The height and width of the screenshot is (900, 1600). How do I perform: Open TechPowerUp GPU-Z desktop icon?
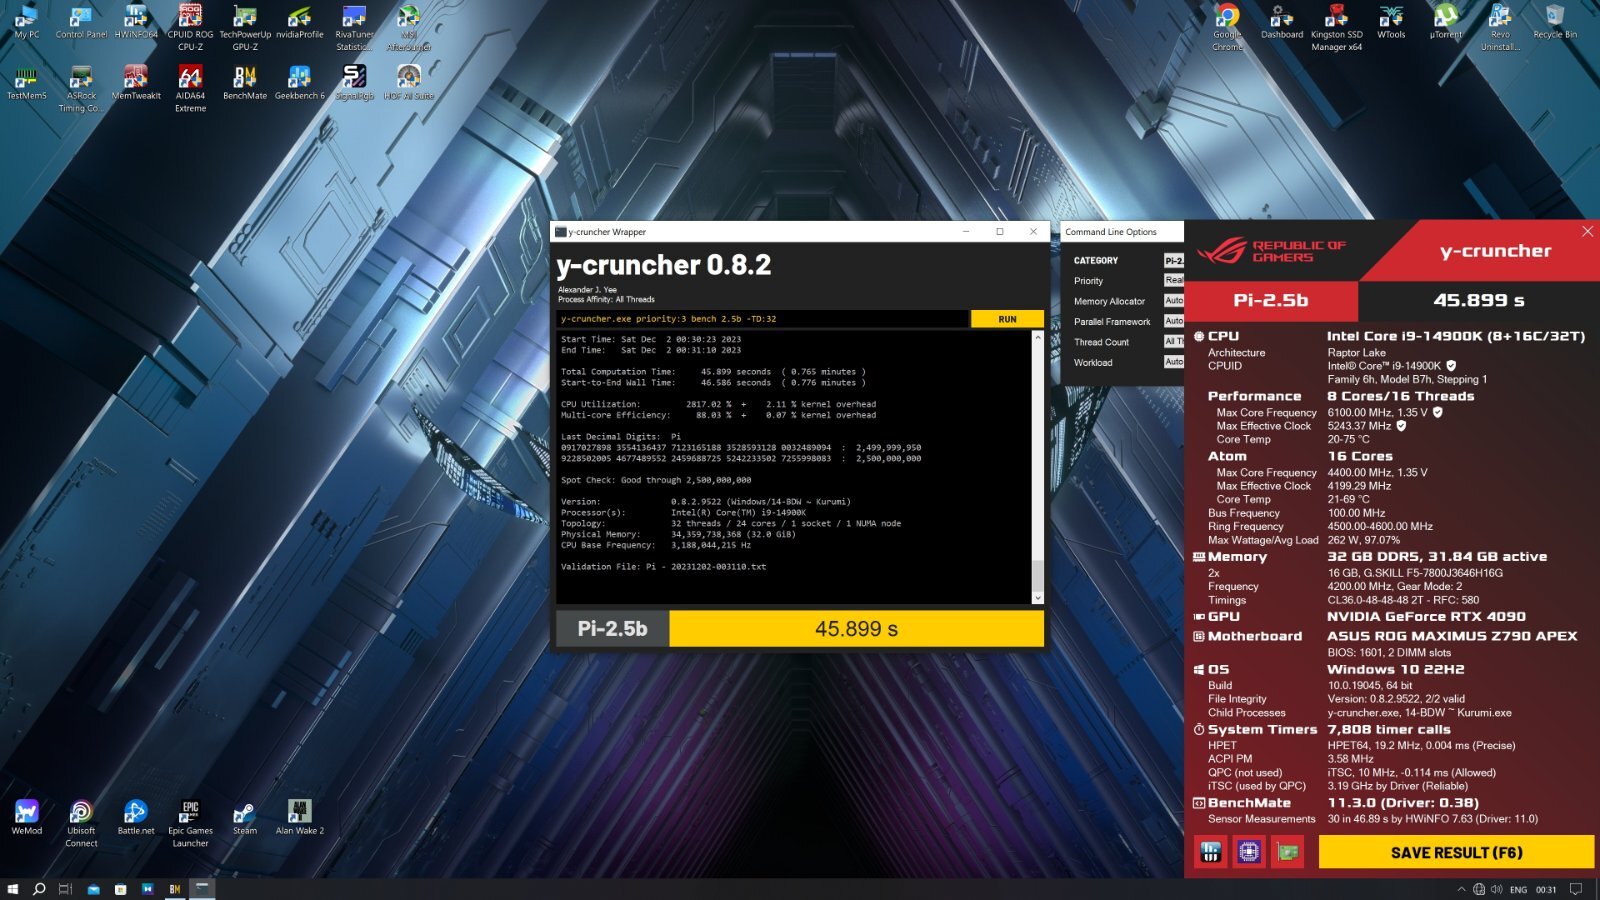[x=245, y=27]
